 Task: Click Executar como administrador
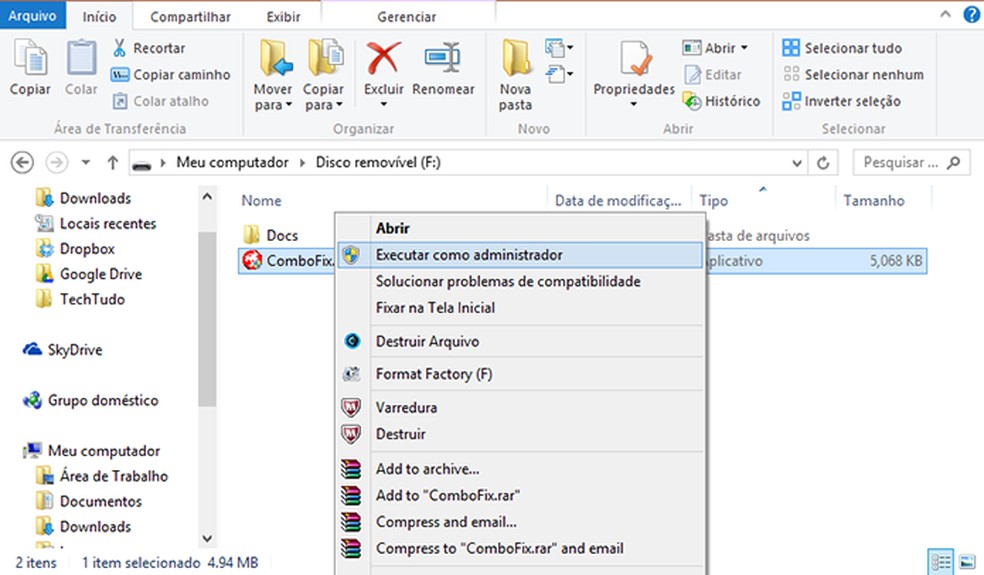coord(520,255)
